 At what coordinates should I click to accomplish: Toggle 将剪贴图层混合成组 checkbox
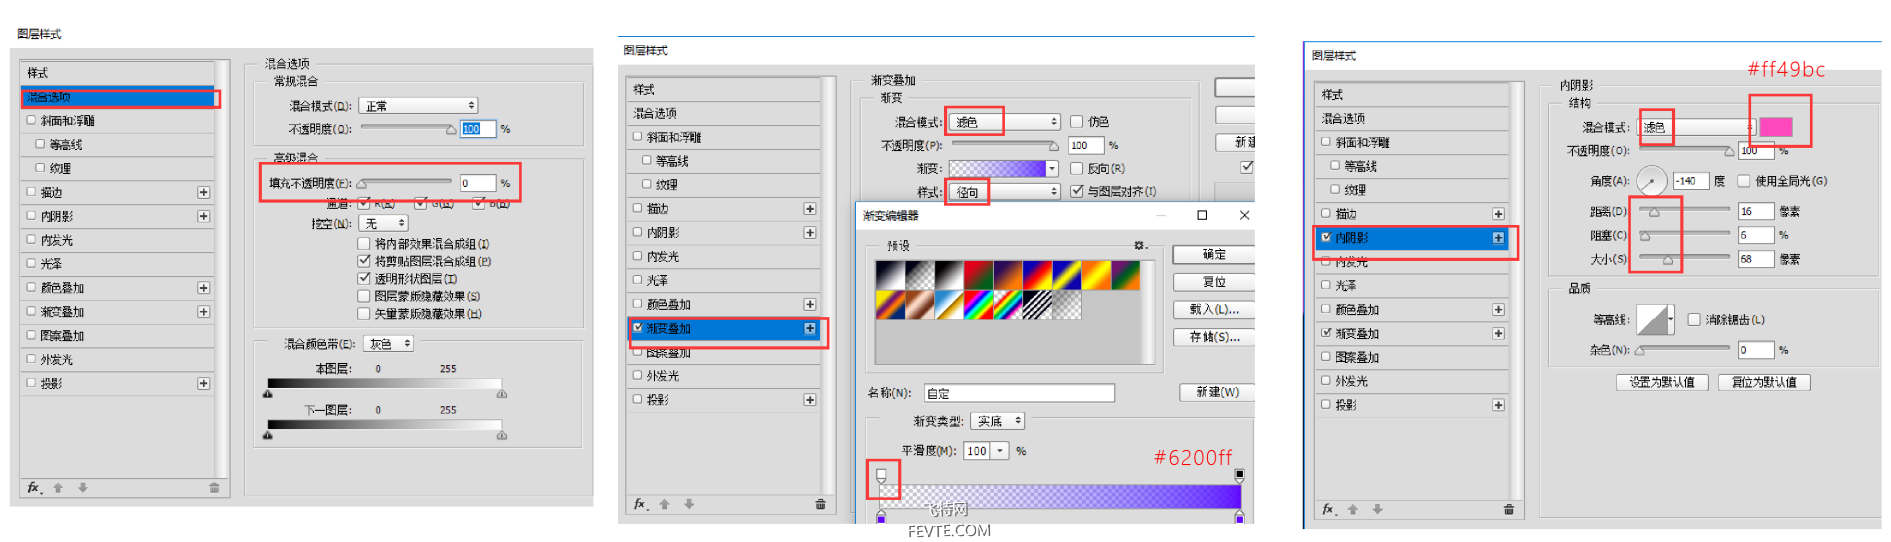[x=364, y=261]
